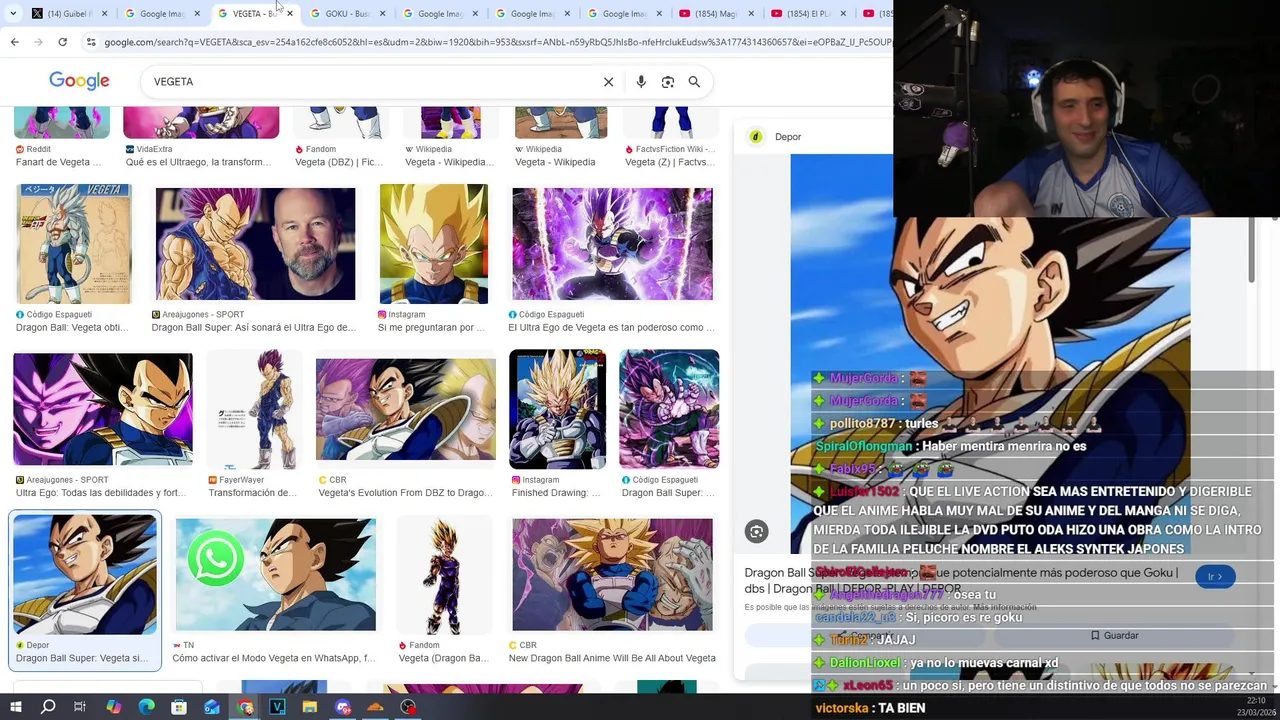Viewport: 1280px width, 720px height.
Task: Open the CBR Vegeta evolution thumbnail
Action: 405,409
